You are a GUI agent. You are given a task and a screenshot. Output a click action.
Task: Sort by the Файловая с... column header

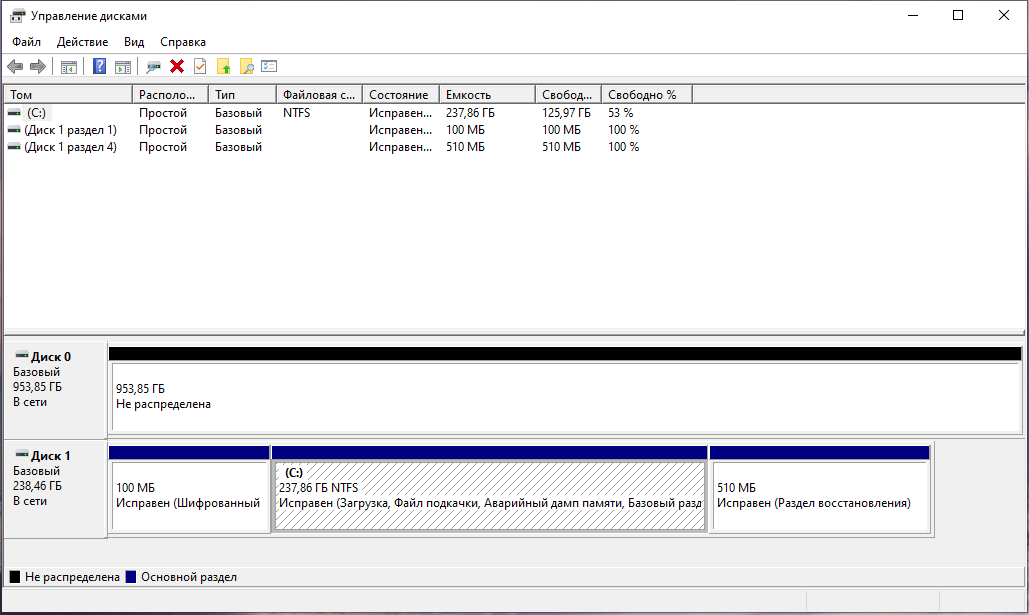pyautogui.click(x=320, y=95)
